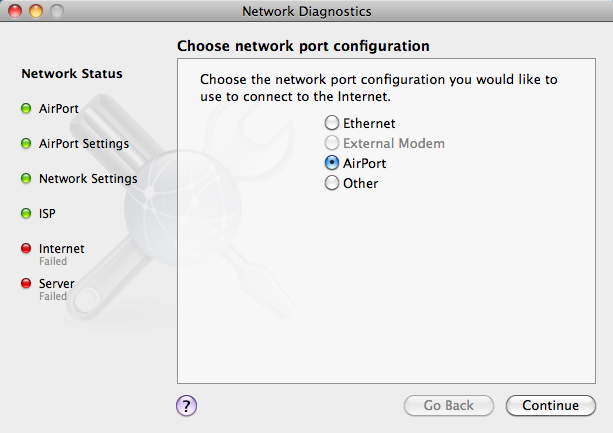Click the ISP status indicator dot
This screenshot has width=613, height=433.
pos(26,213)
